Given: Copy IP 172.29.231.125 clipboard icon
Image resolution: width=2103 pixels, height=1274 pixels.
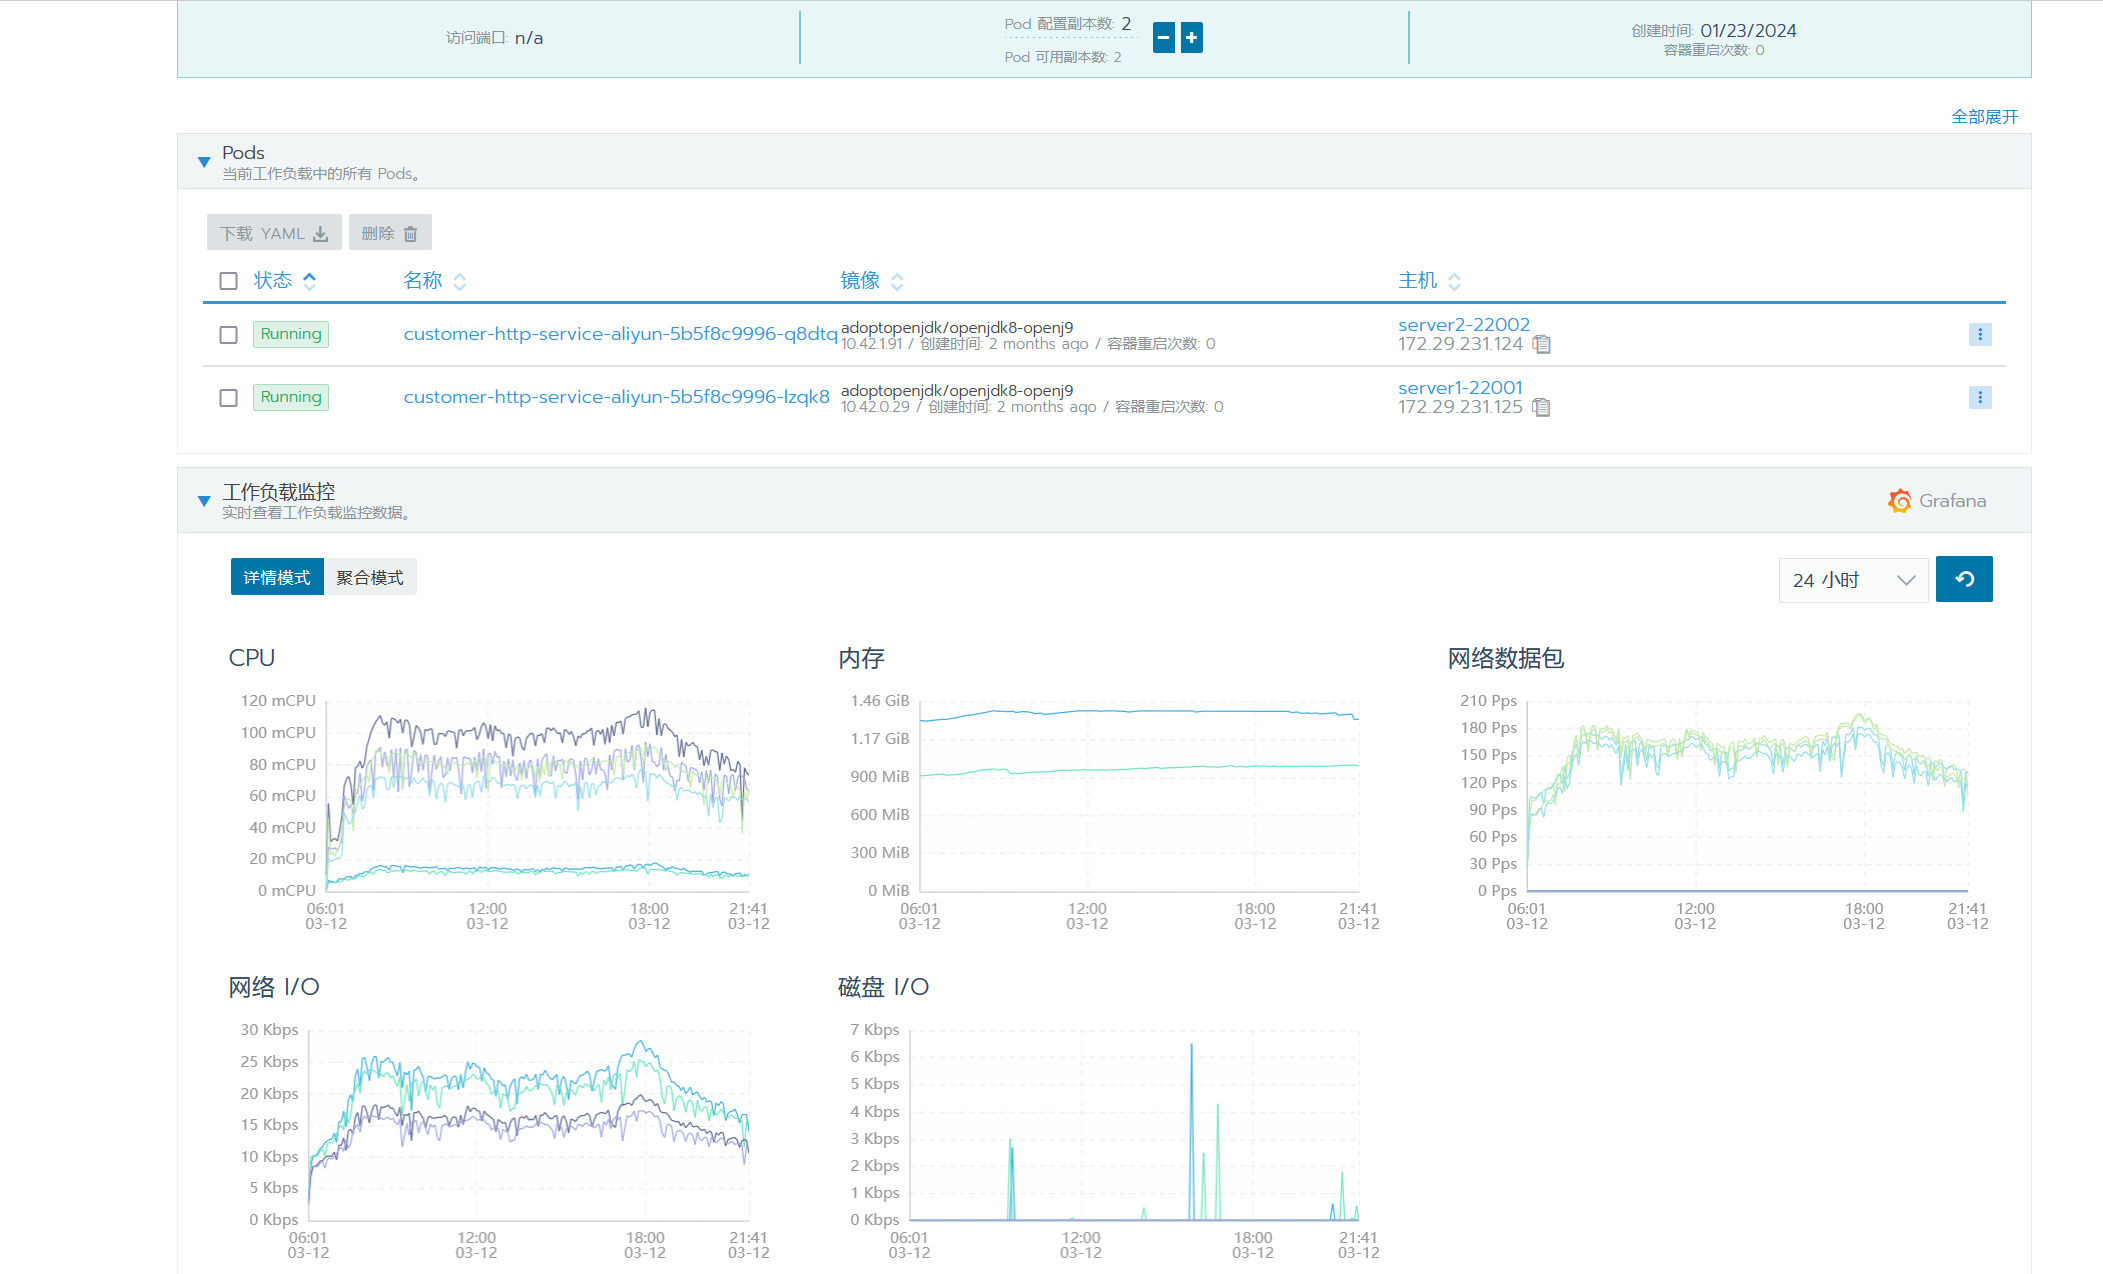Looking at the screenshot, I should click(1542, 407).
